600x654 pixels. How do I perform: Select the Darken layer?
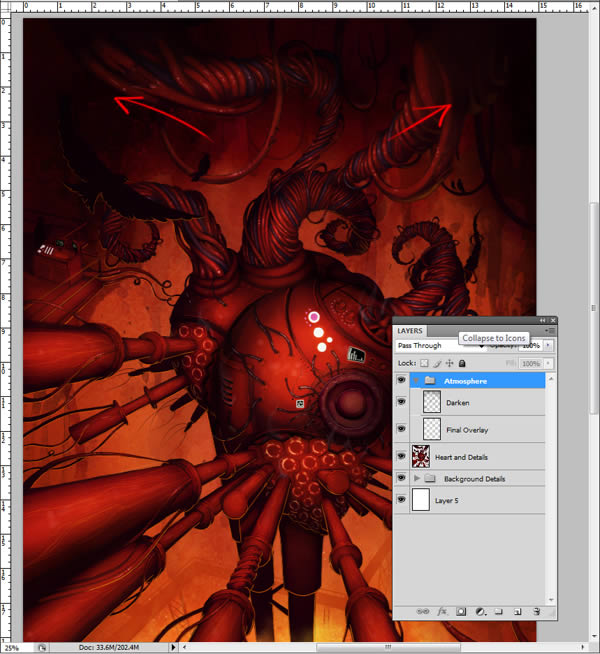tap(477, 402)
